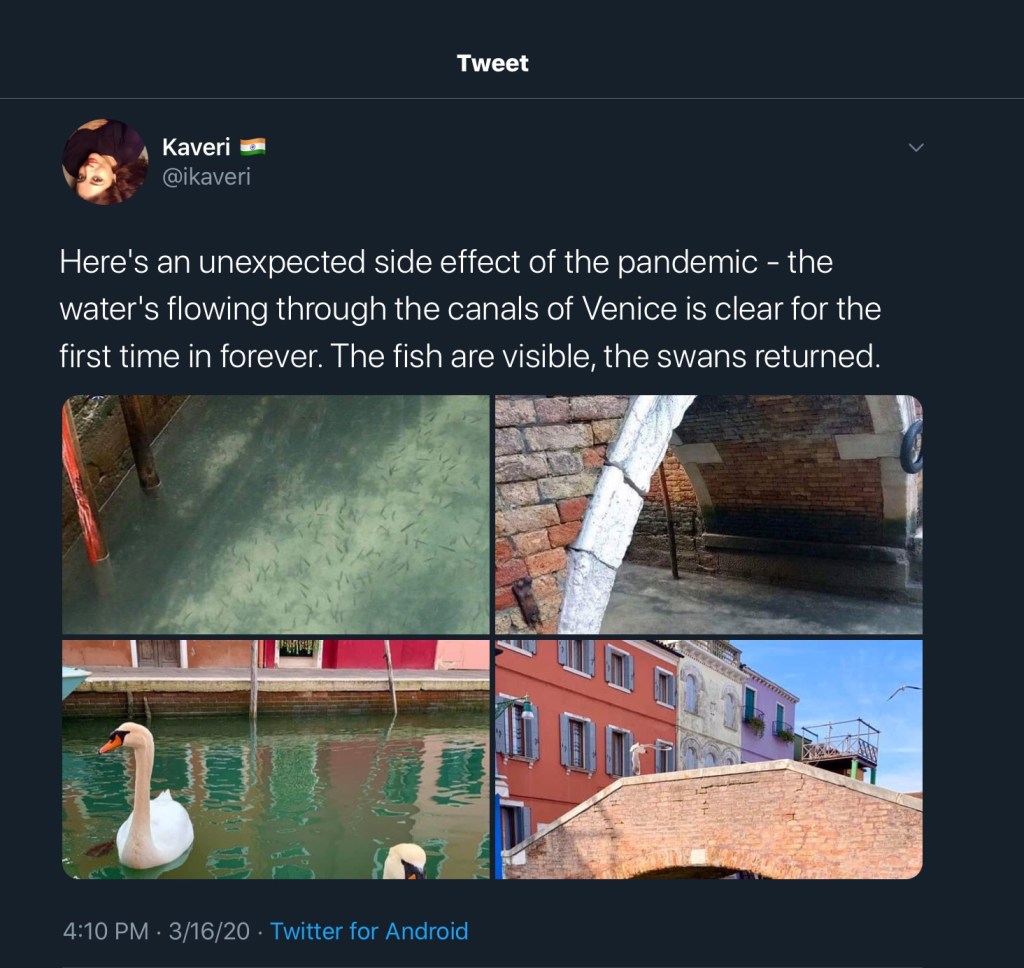Click the display name Kaveri
The height and width of the screenshot is (968, 1024).
196,147
